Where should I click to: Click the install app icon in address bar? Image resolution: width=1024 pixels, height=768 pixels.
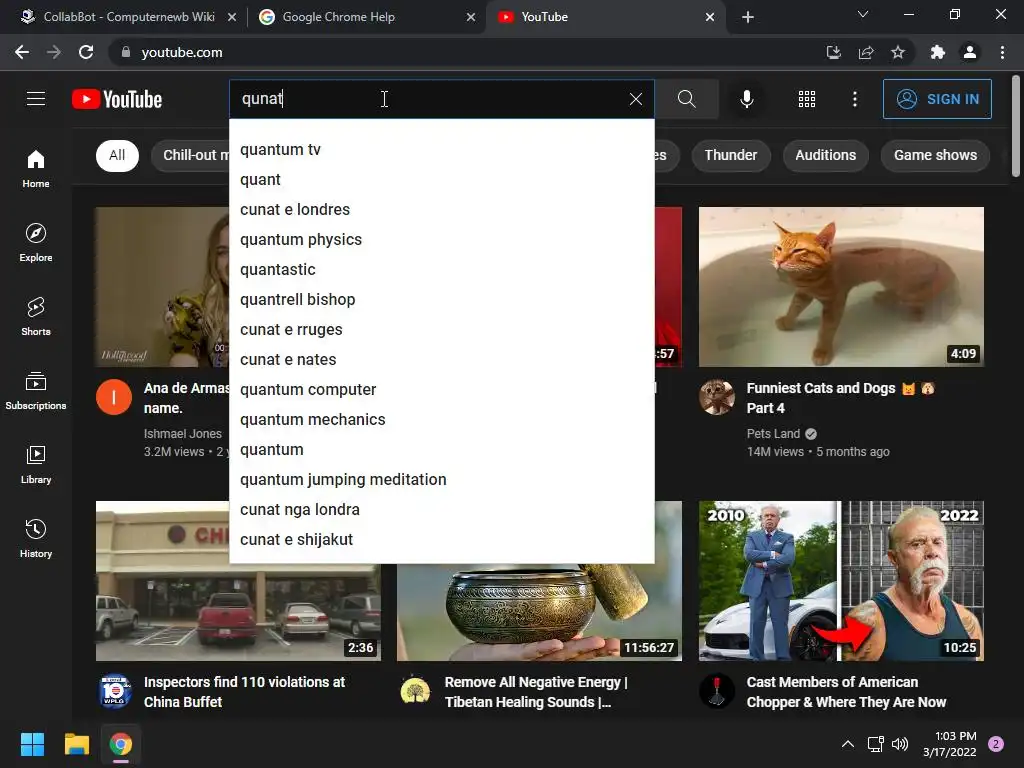(833, 52)
